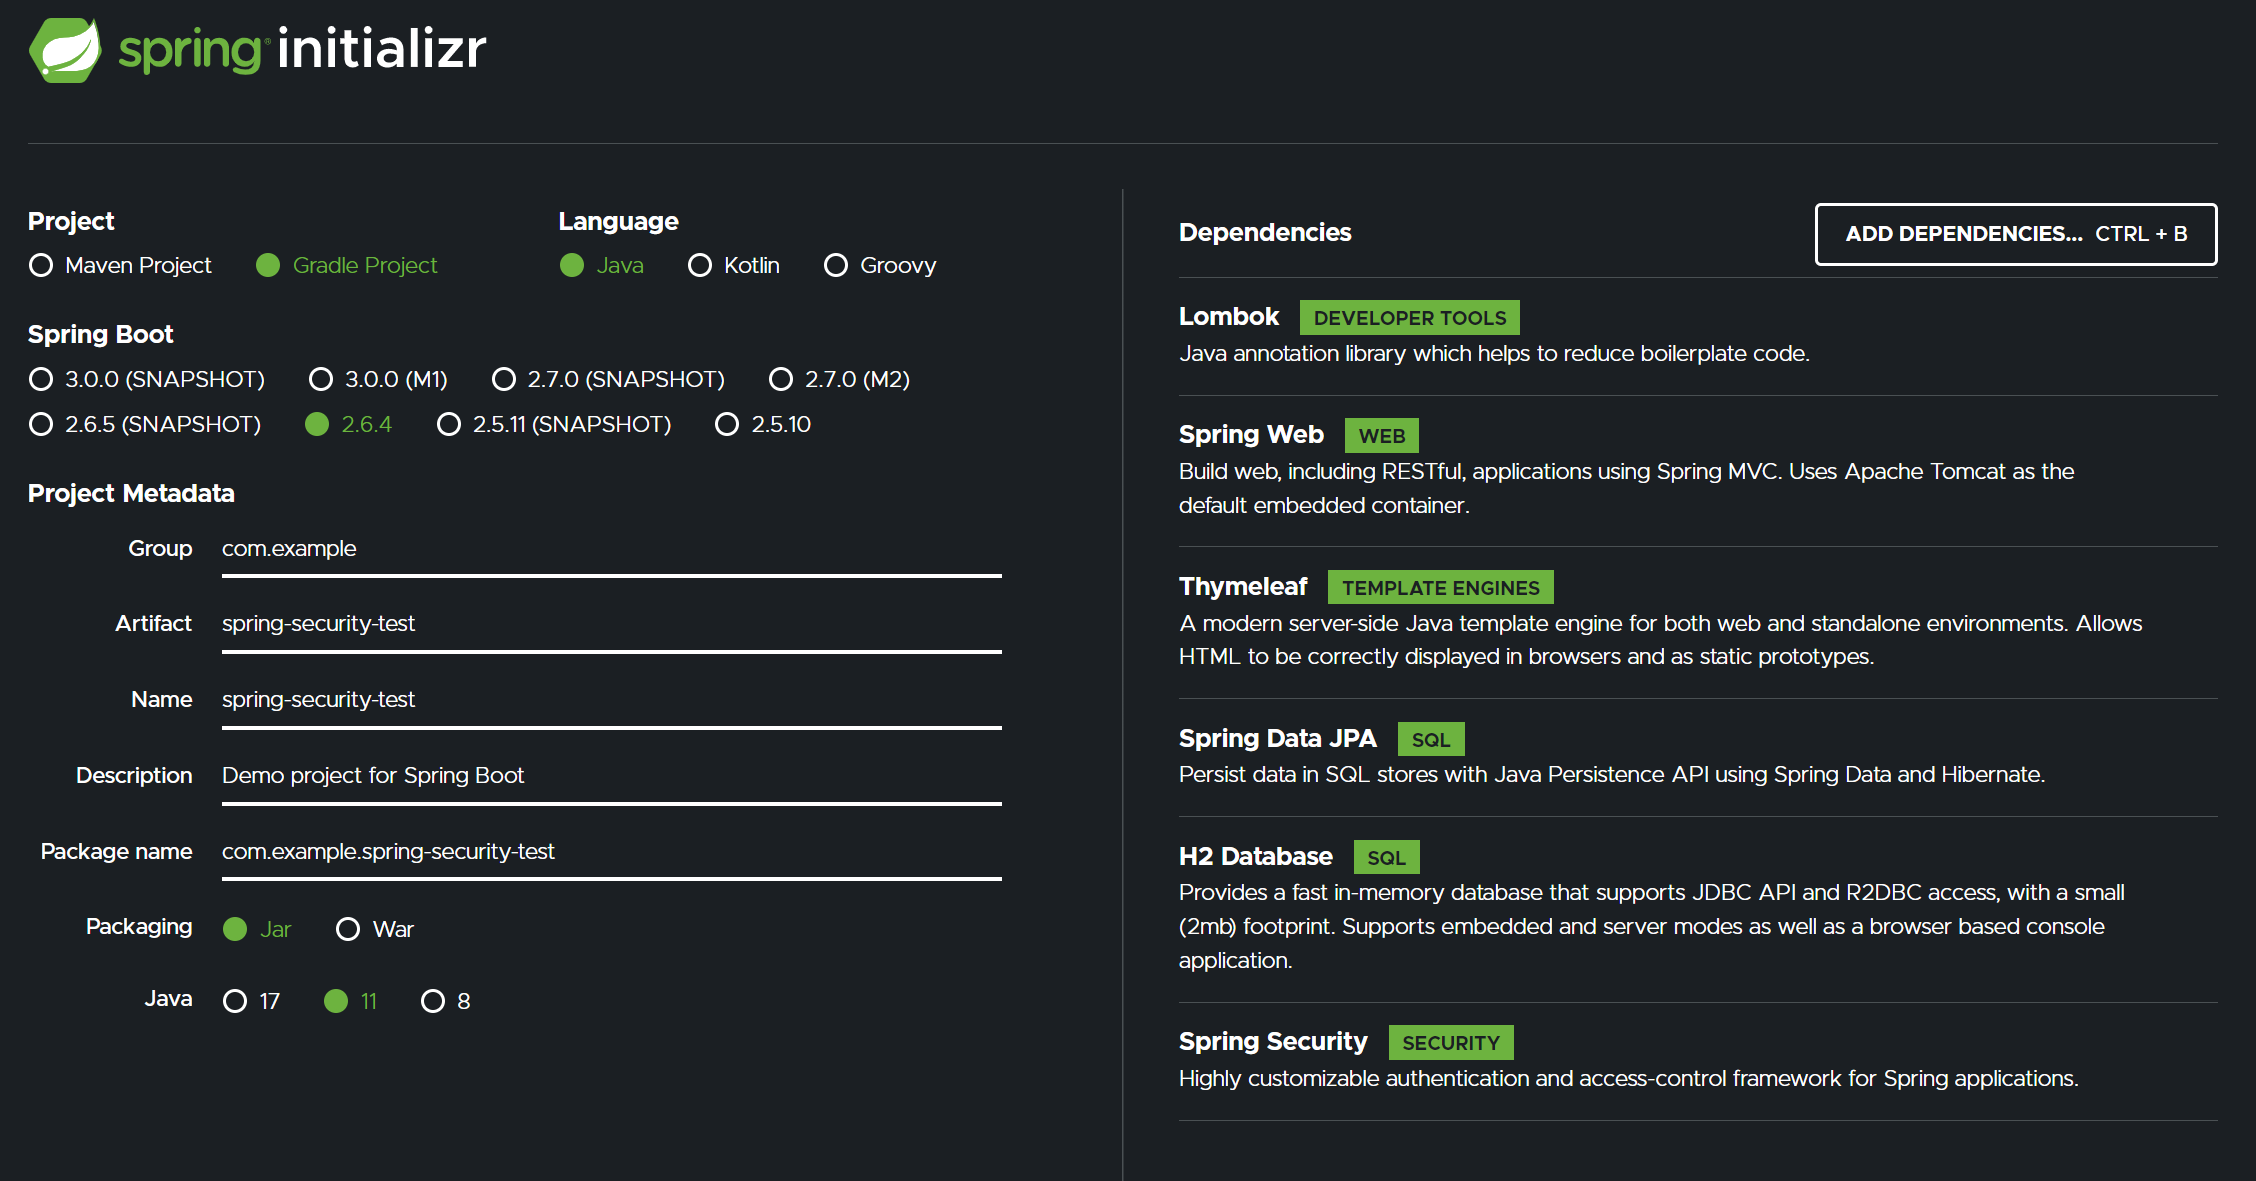
Task: Click the Group input field
Action: [x=610, y=549]
